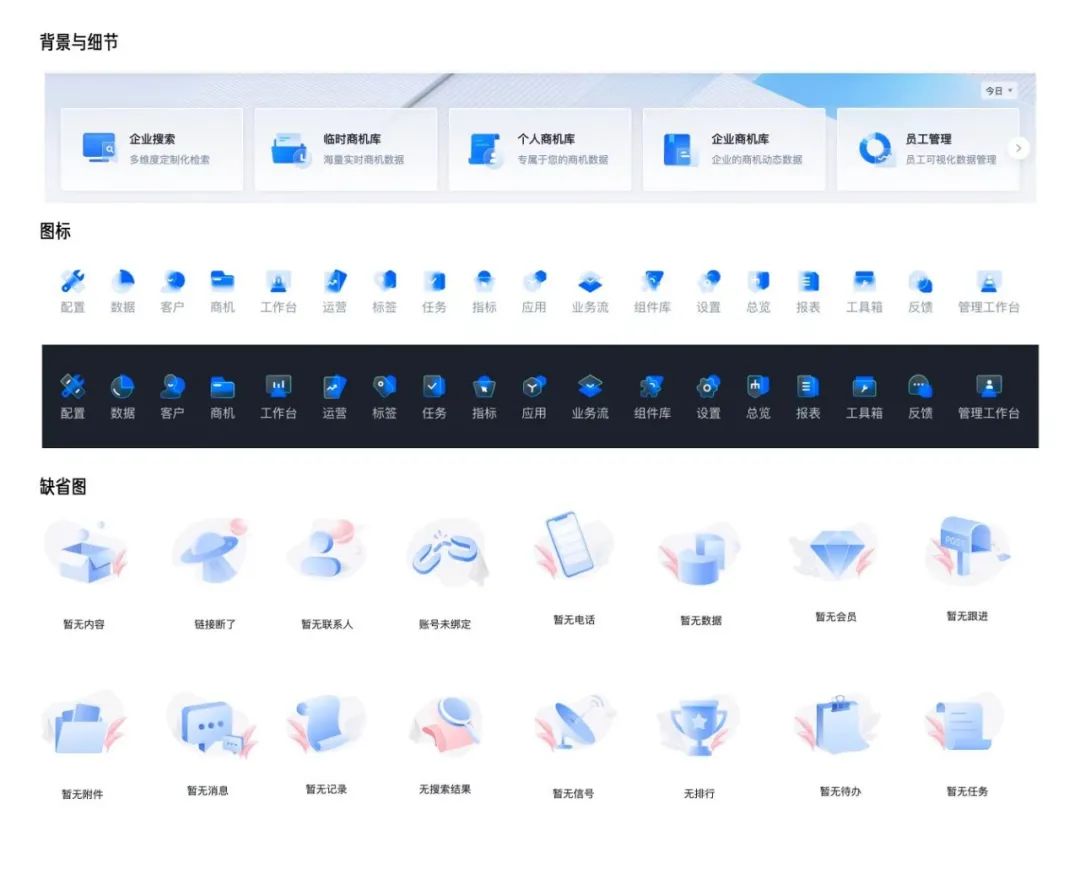Select the 暂无内容 empty box illustration
This screenshot has width=1080, height=869.
86,553
